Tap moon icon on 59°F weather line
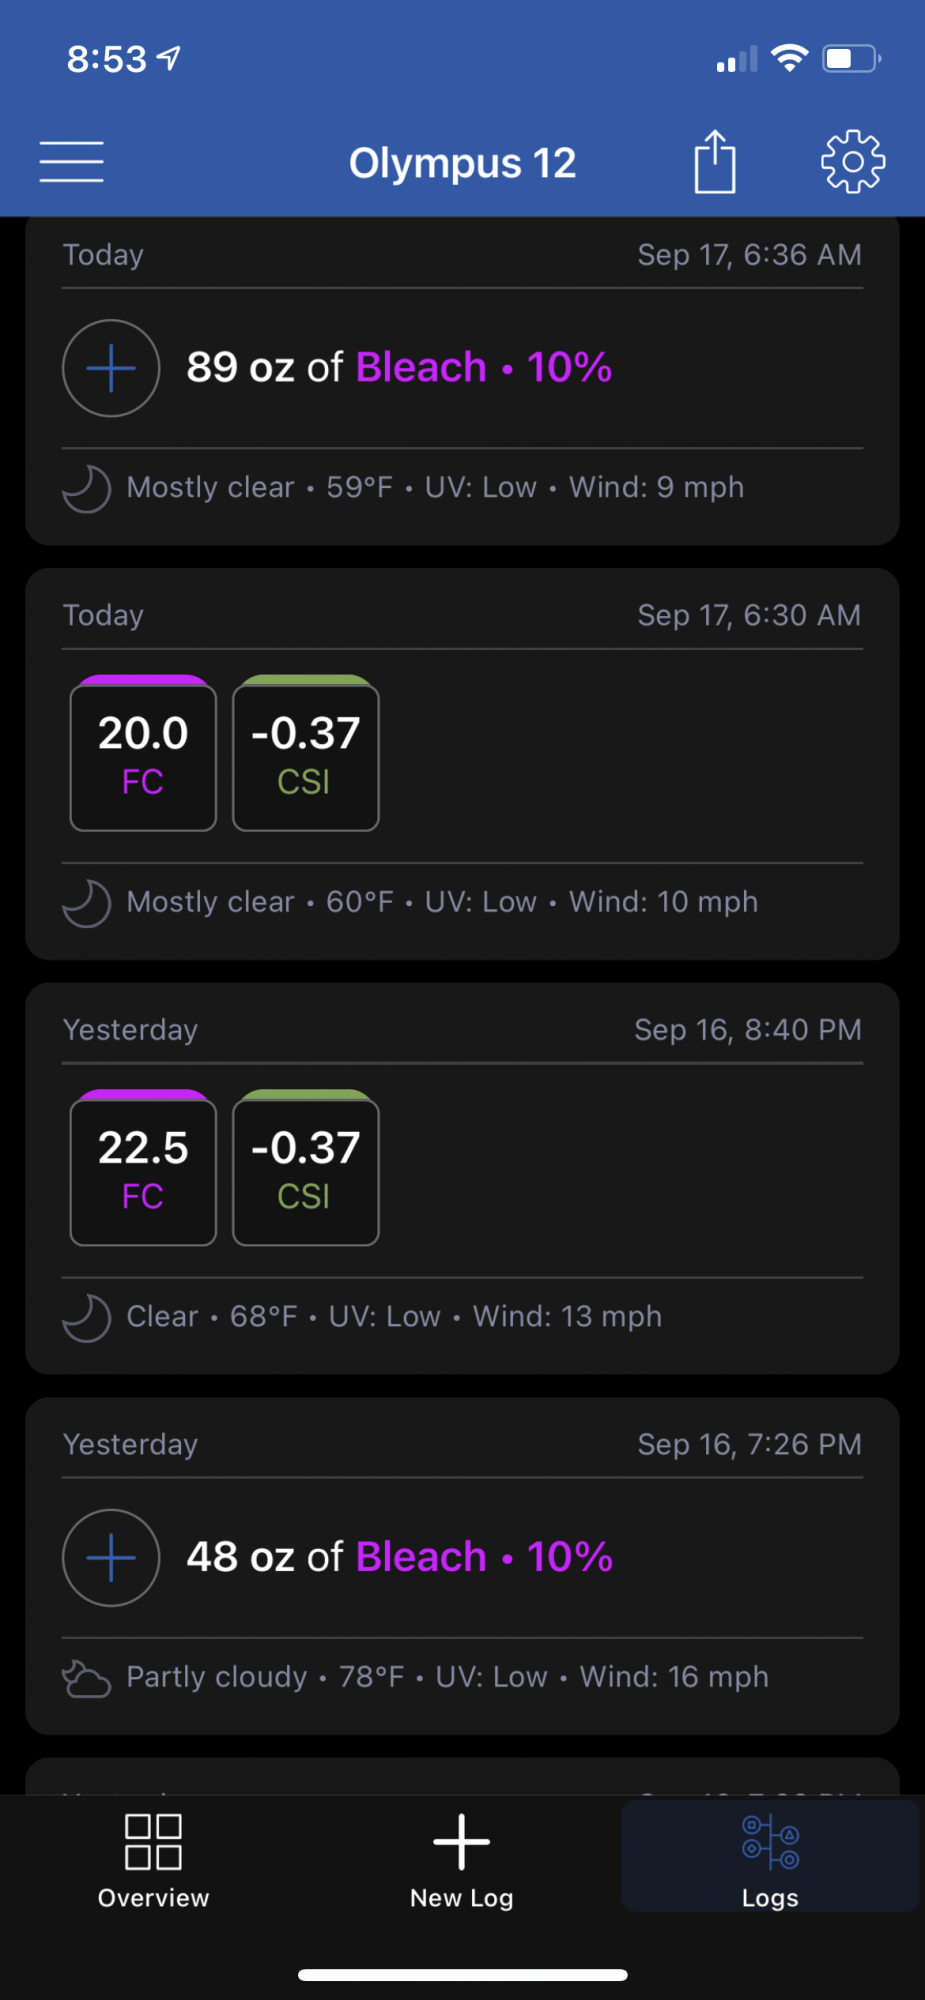Screen dimensions: 925x2000 coord(86,489)
